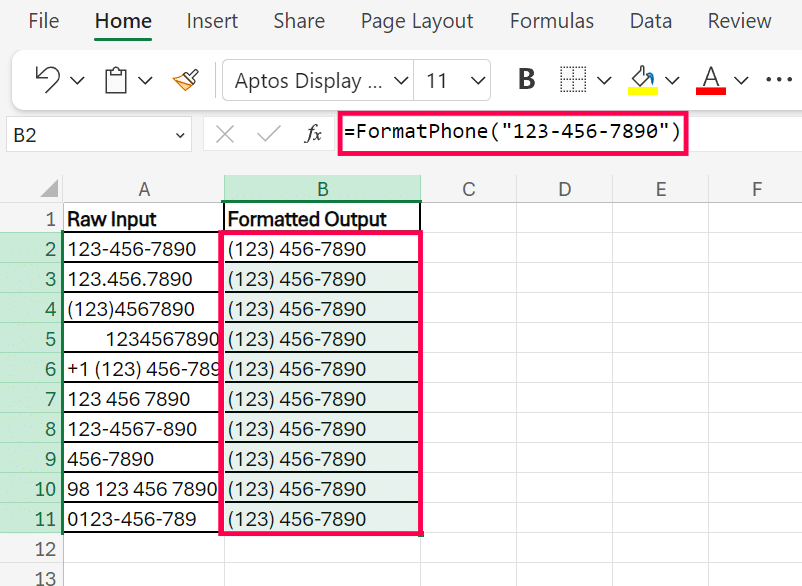
Task: Select cell A9 containing 456-7890
Action: pyautogui.click(x=144, y=459)
